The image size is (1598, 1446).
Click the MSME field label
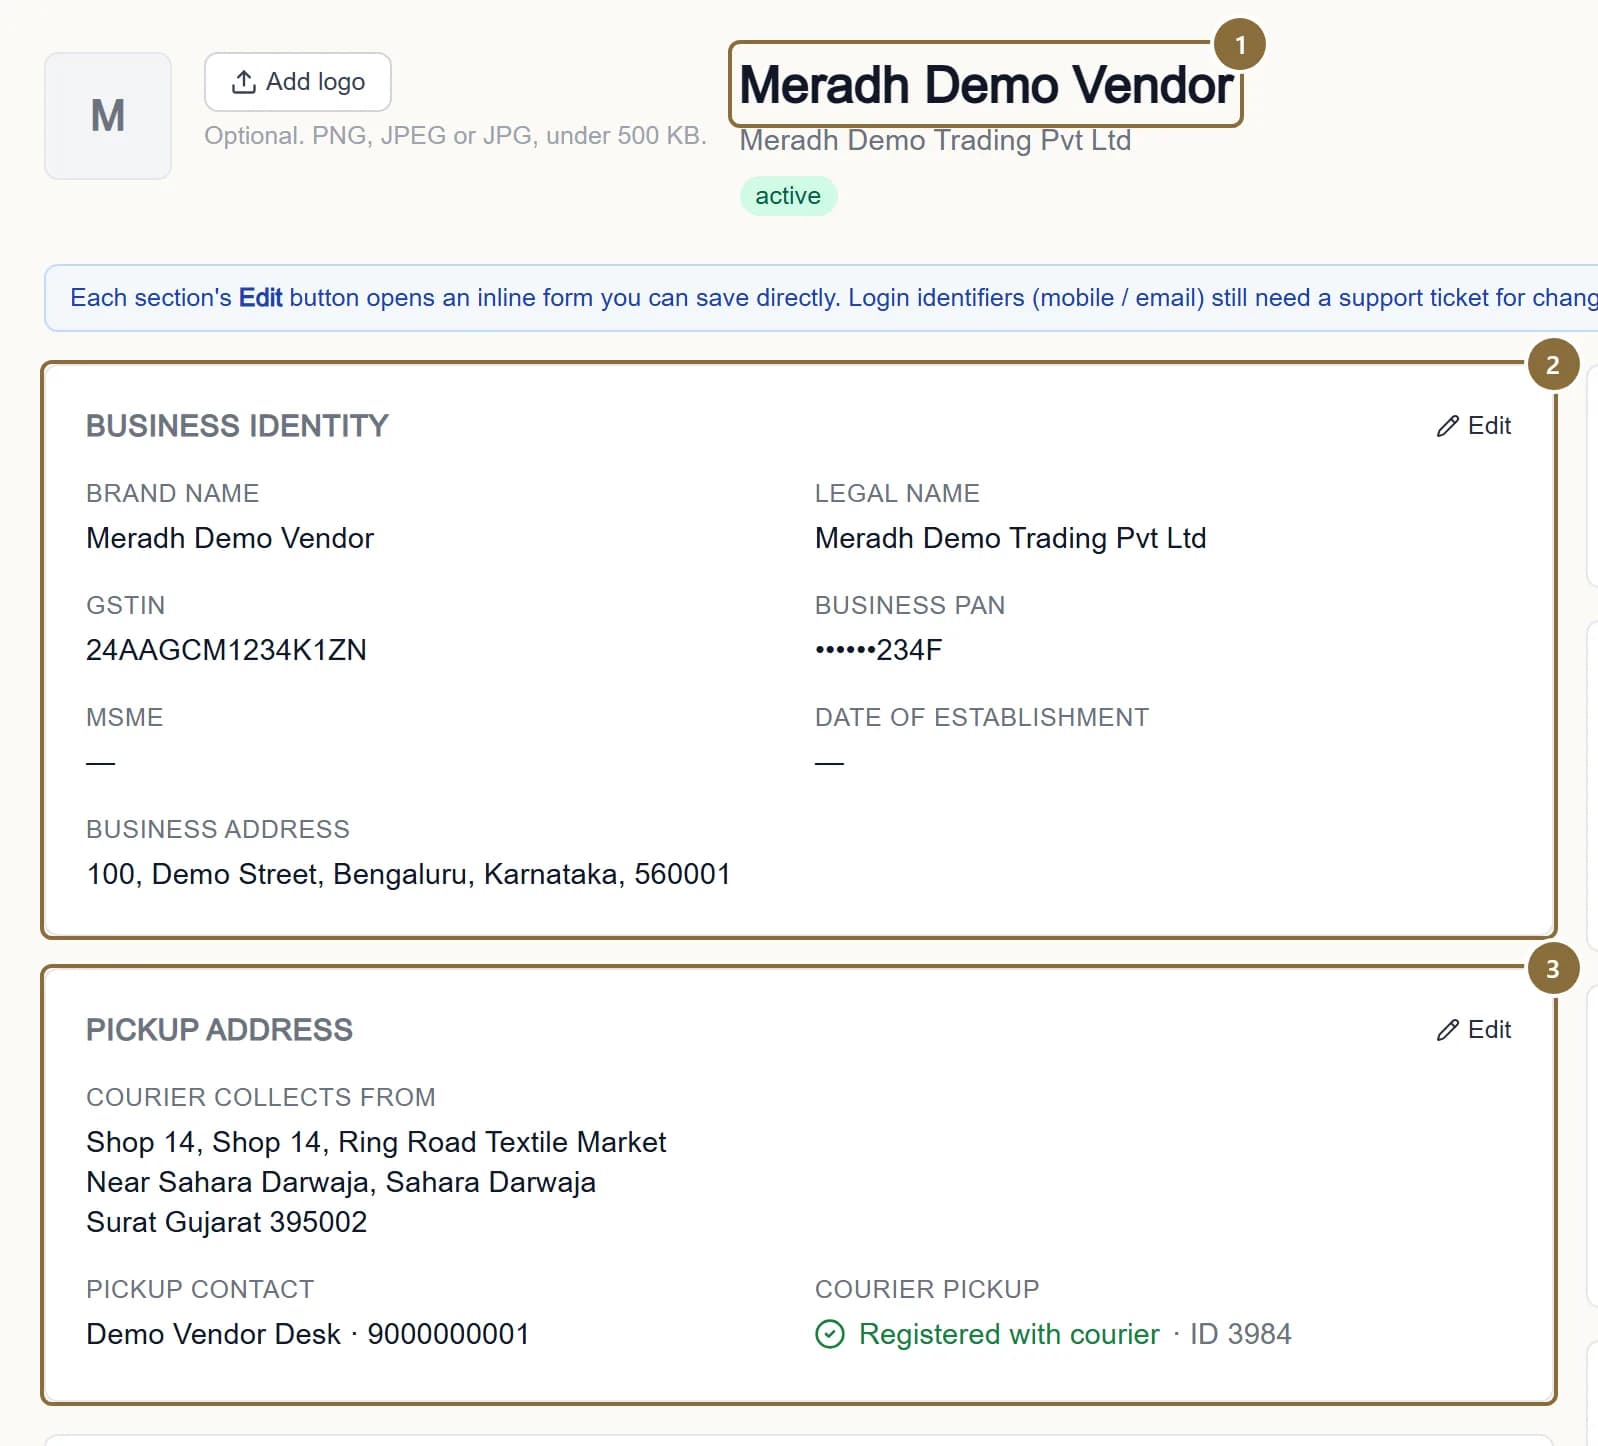[x=124, y=717]
